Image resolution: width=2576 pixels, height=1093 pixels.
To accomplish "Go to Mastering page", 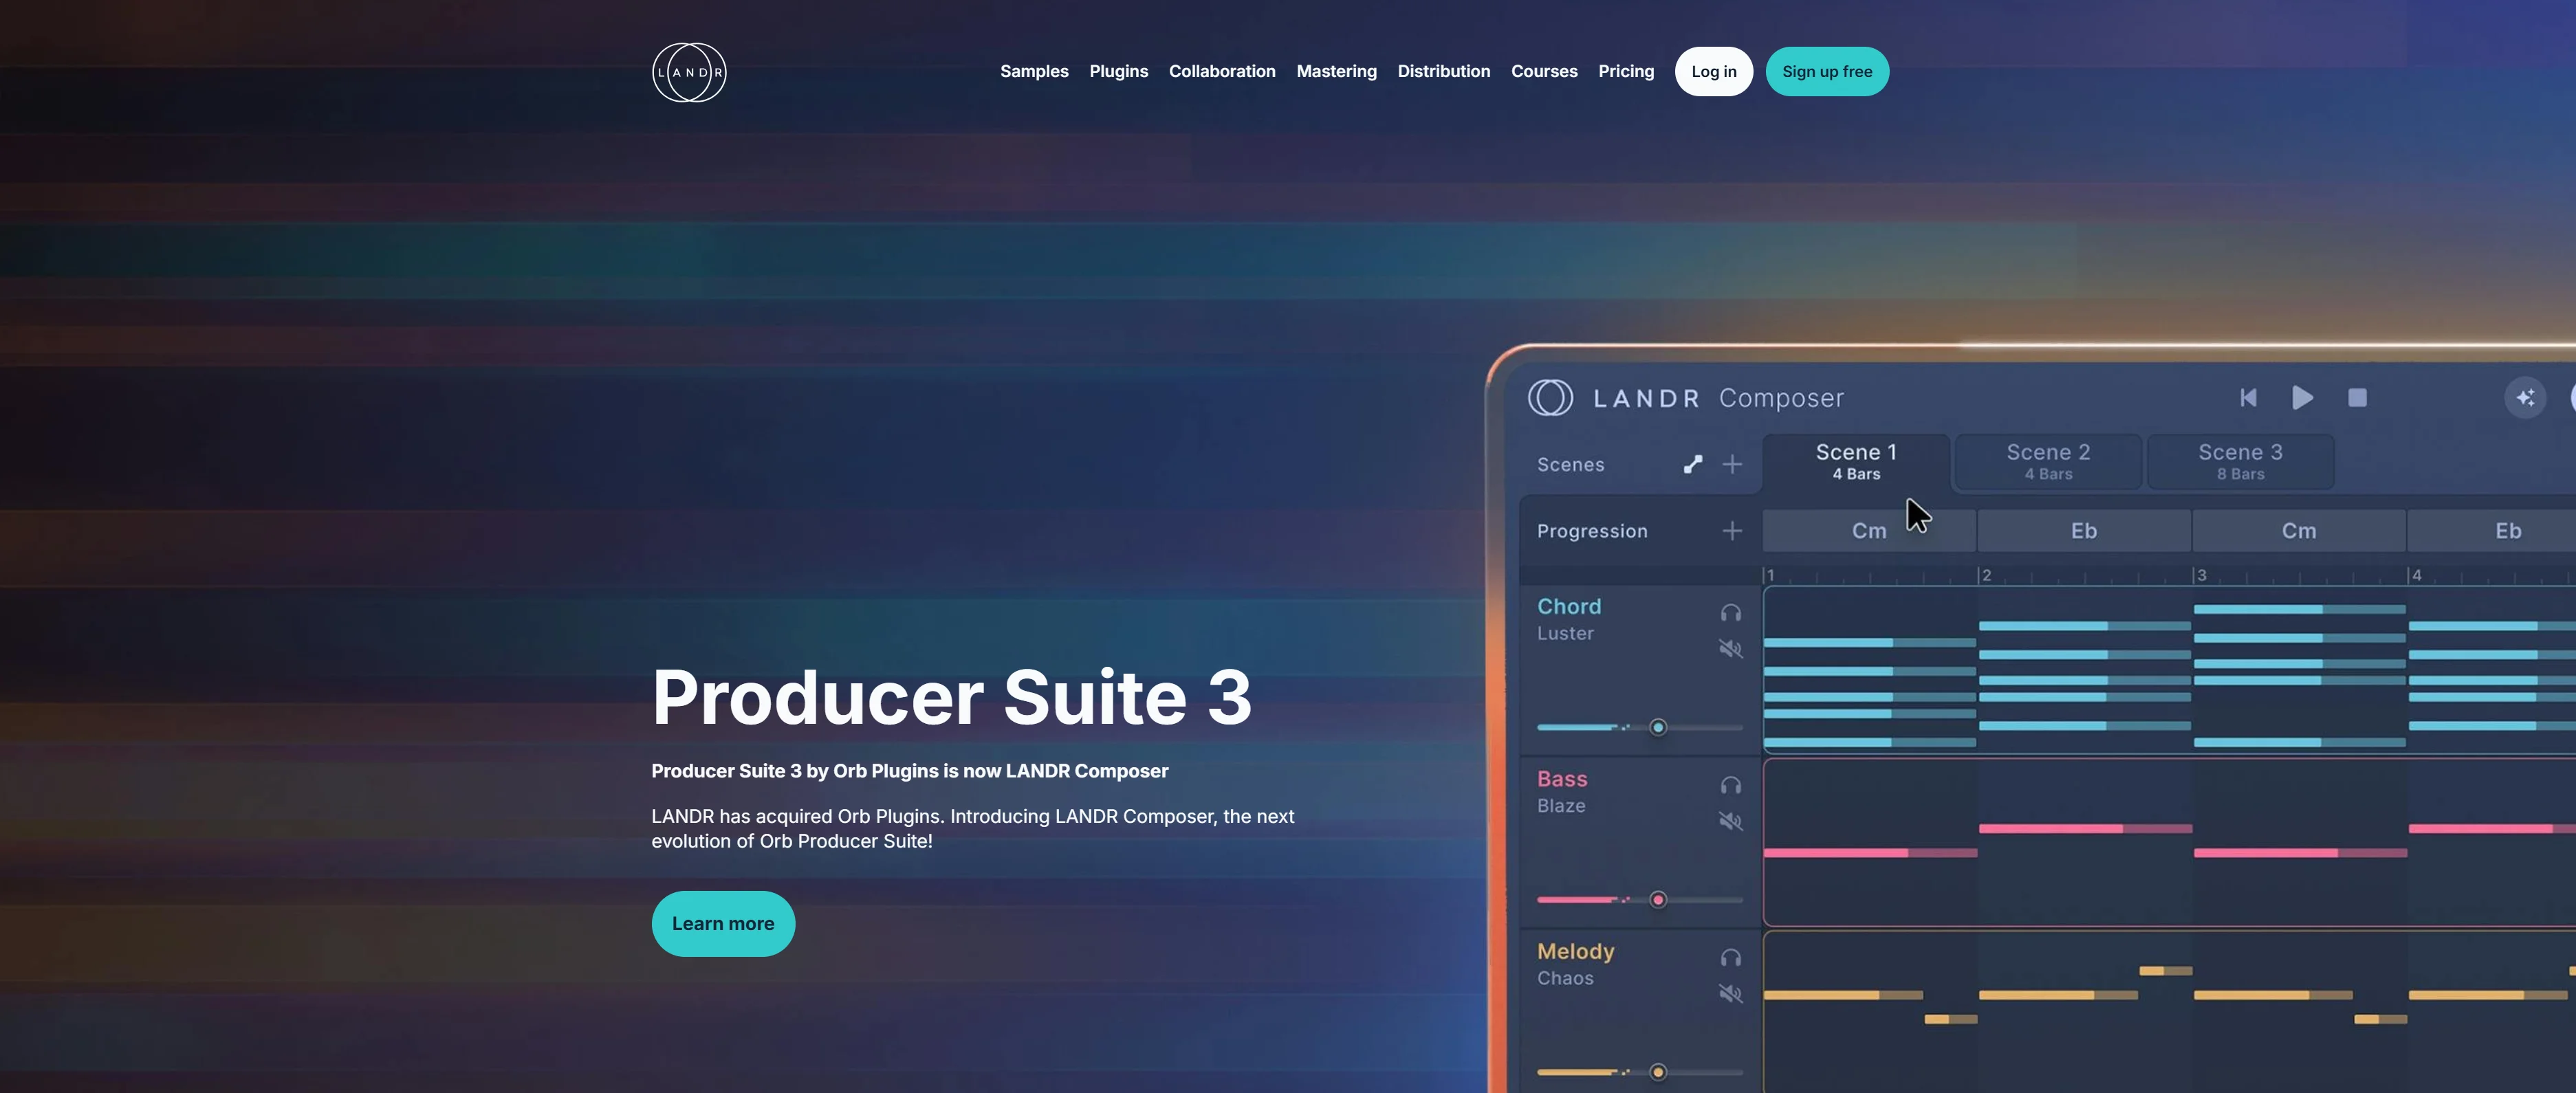I will (1336, 72).
